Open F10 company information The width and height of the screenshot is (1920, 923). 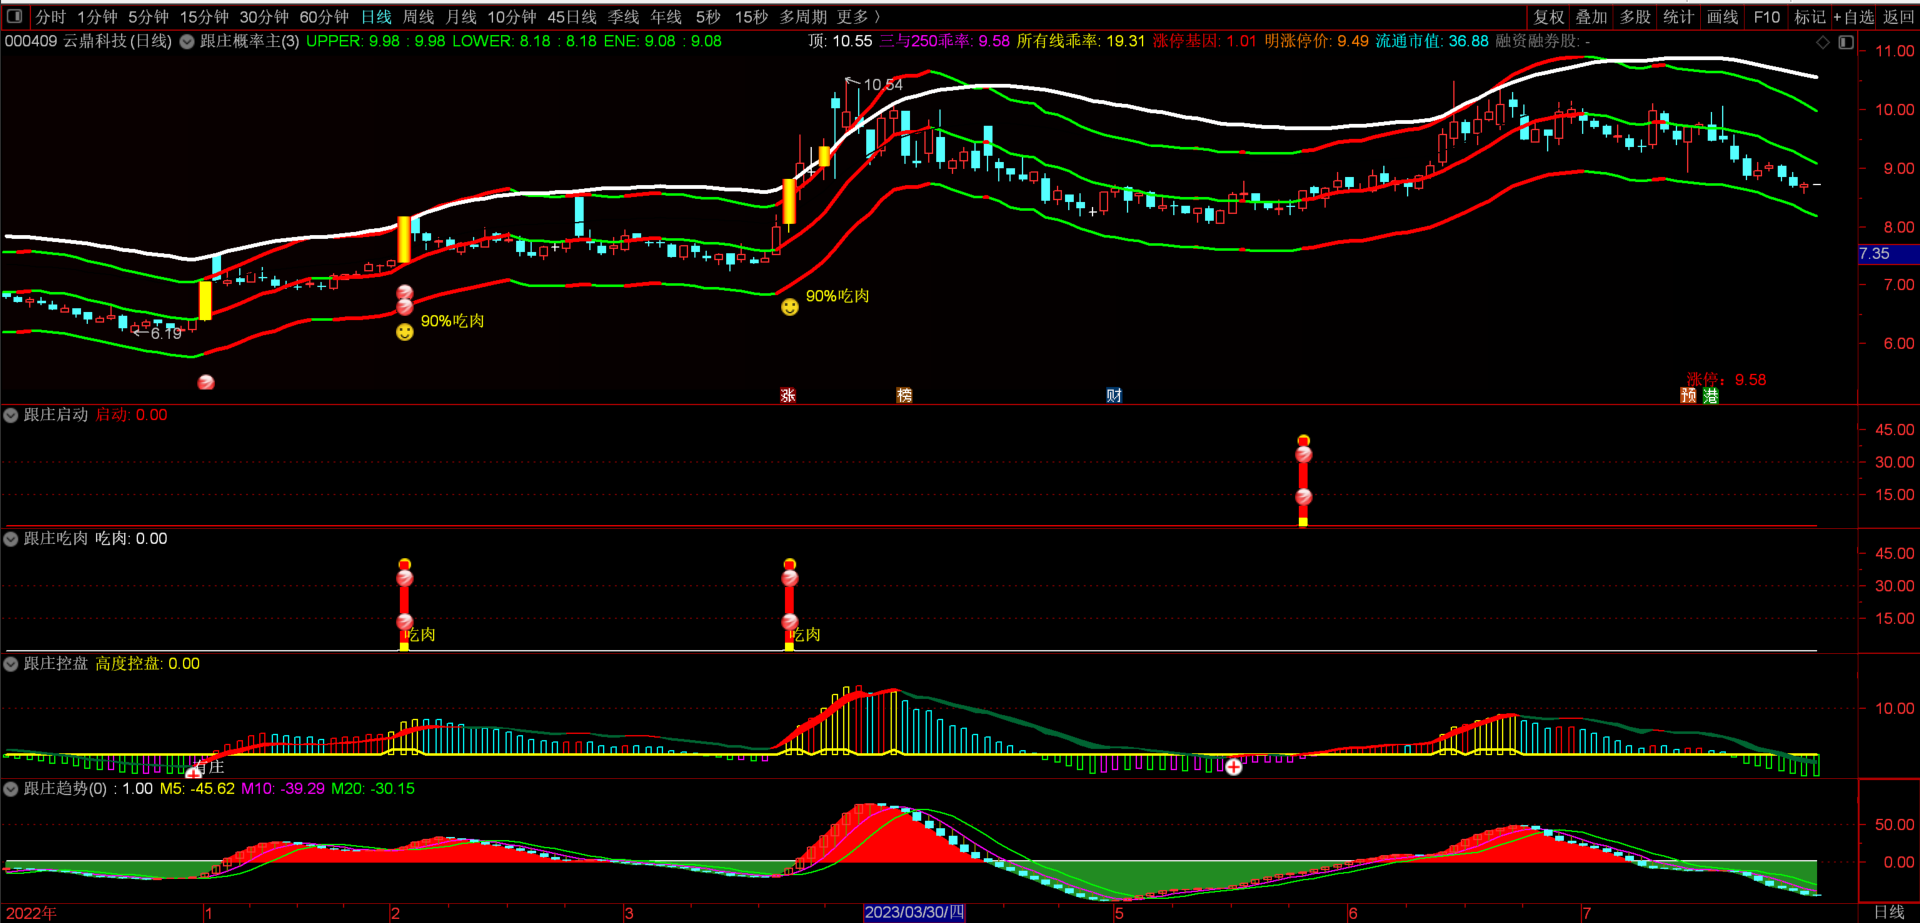(x=1767, y=17)
